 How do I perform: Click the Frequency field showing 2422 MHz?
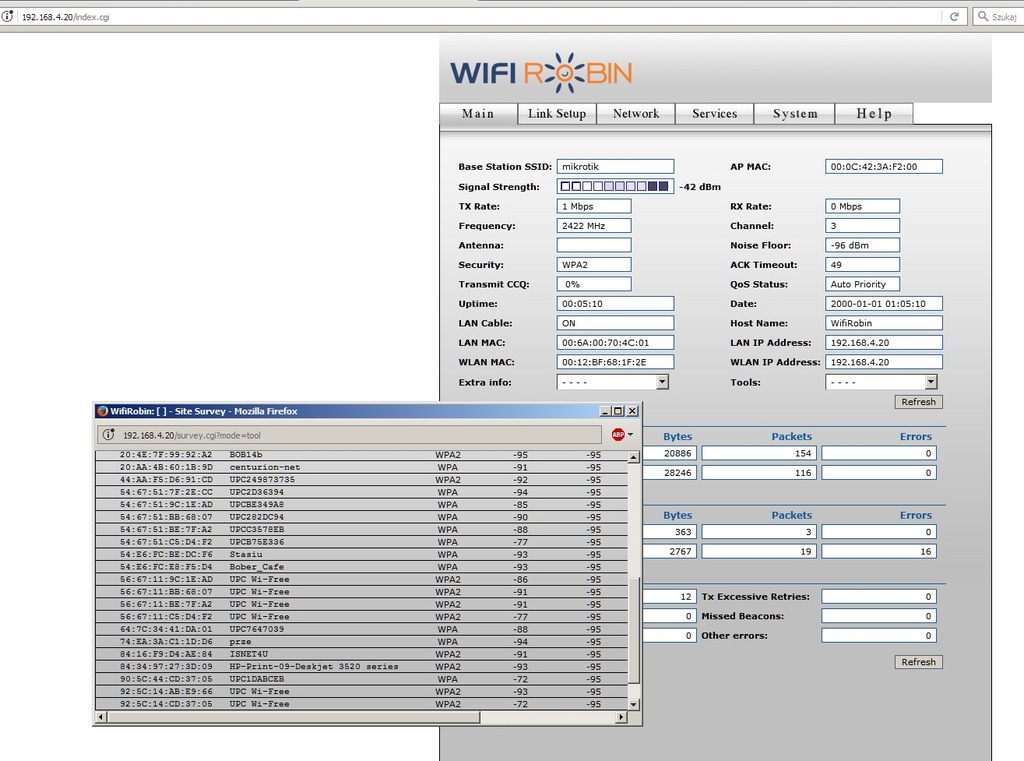click(594, 226)
